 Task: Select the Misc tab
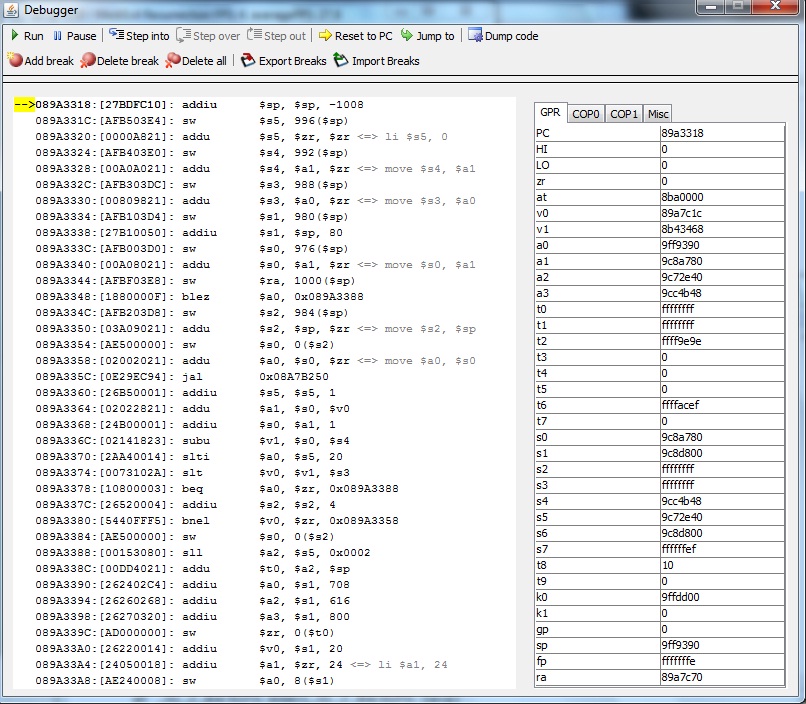tap(657, 114)
